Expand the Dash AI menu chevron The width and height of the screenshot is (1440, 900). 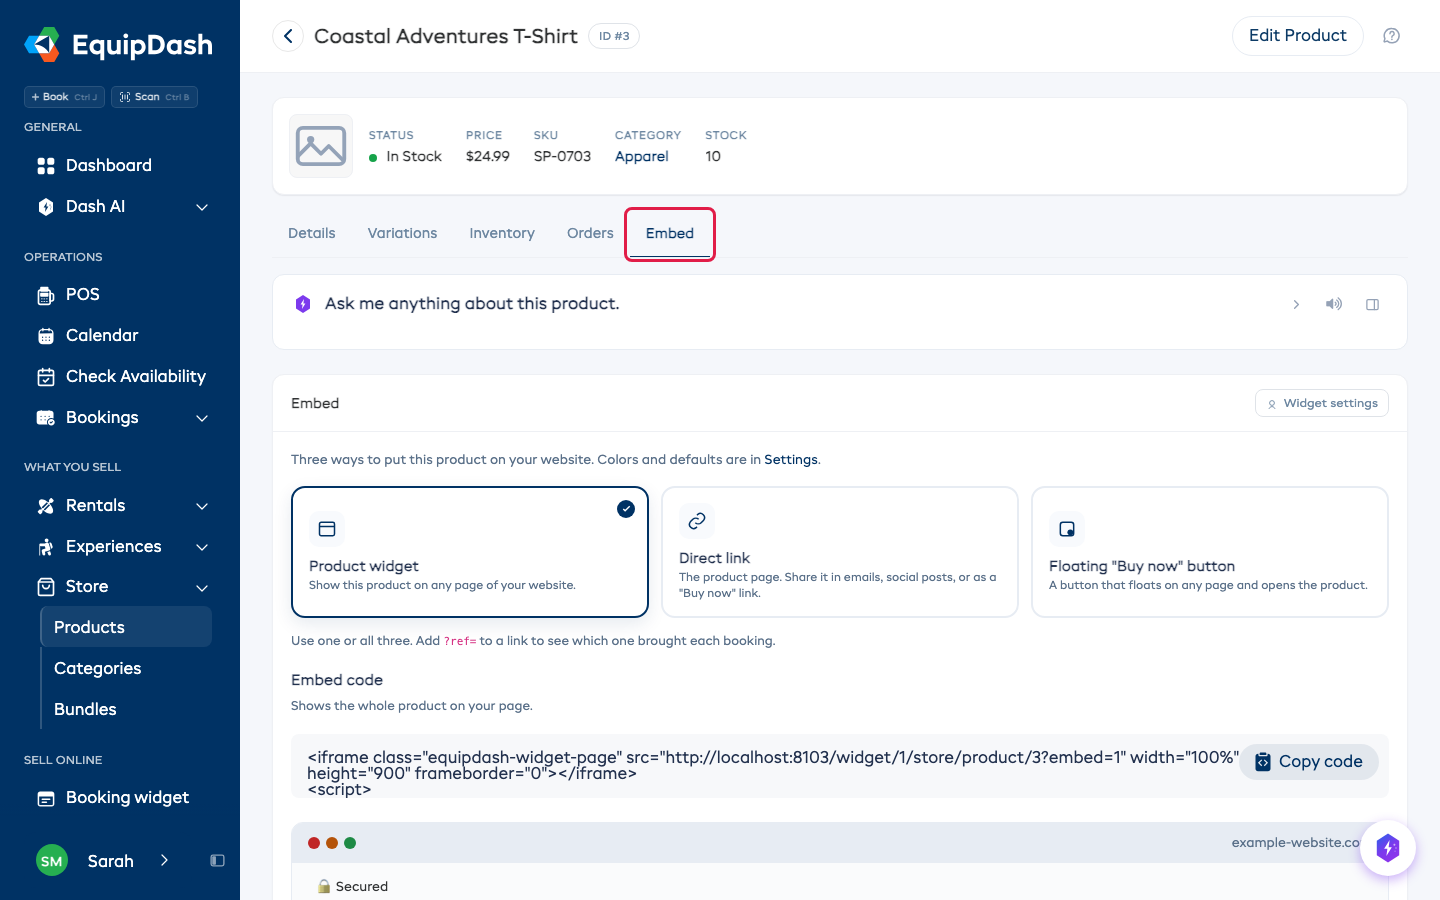pos(202,207)
